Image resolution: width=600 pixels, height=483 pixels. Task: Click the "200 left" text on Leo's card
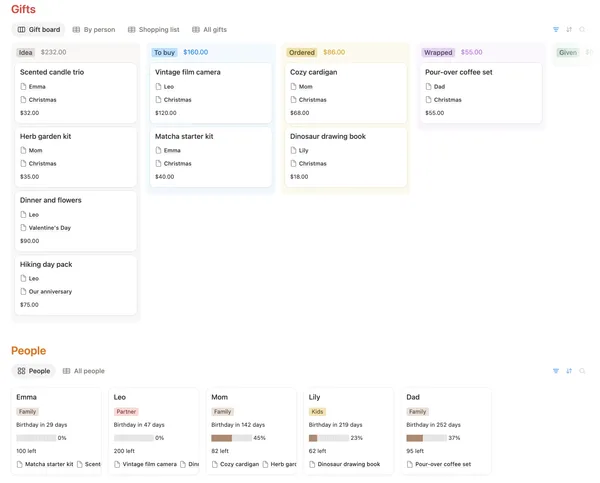click(x=124, y=451)
